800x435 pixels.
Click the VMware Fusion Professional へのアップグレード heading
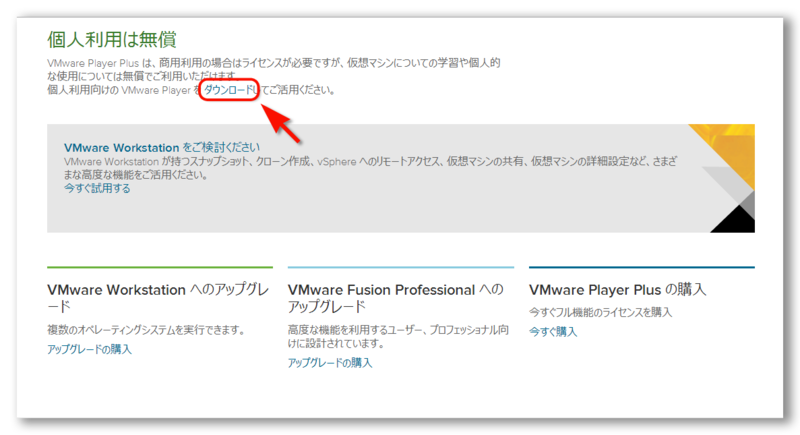(x=396, y=298)
